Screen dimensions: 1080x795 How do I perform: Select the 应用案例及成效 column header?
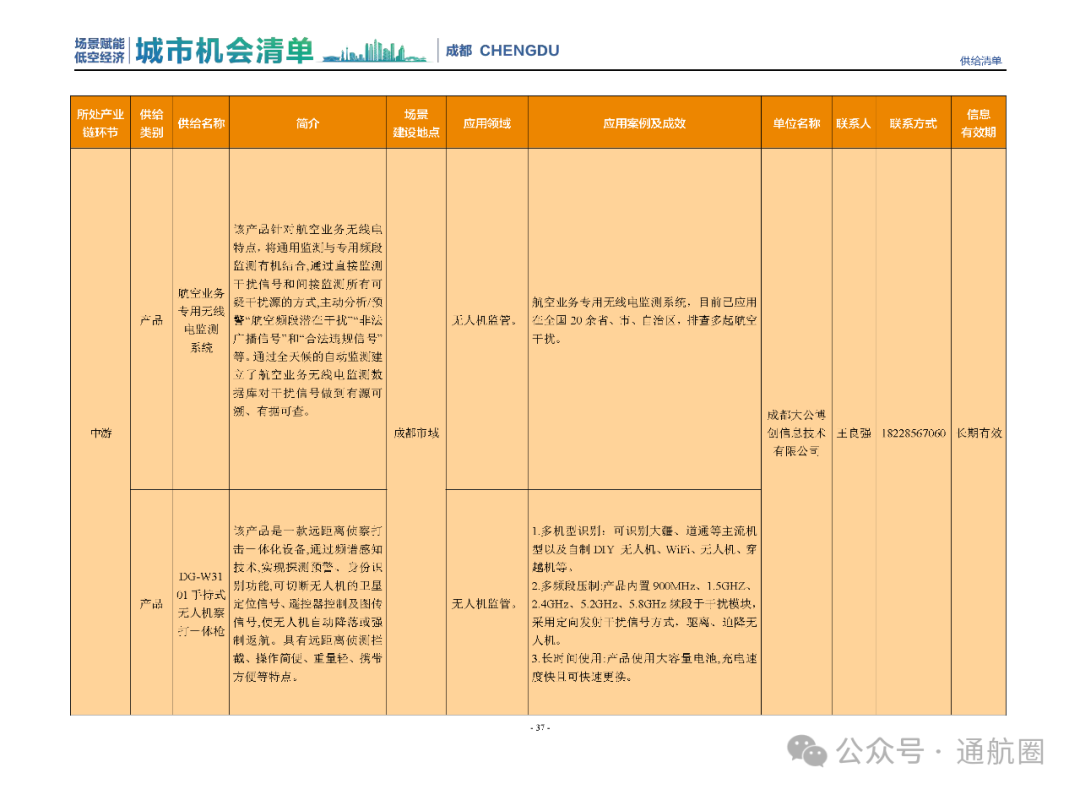coord(645,123)
